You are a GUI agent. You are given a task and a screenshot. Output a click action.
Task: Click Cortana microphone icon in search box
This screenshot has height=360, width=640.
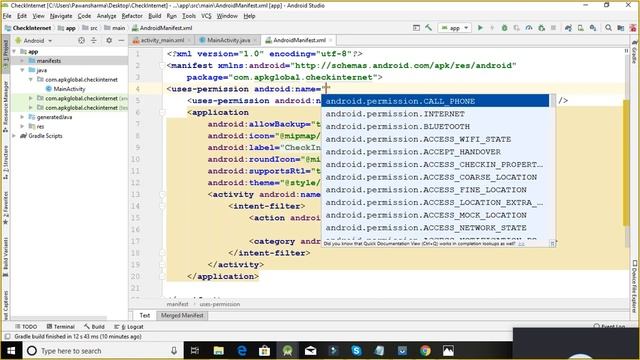pos(174,351)
